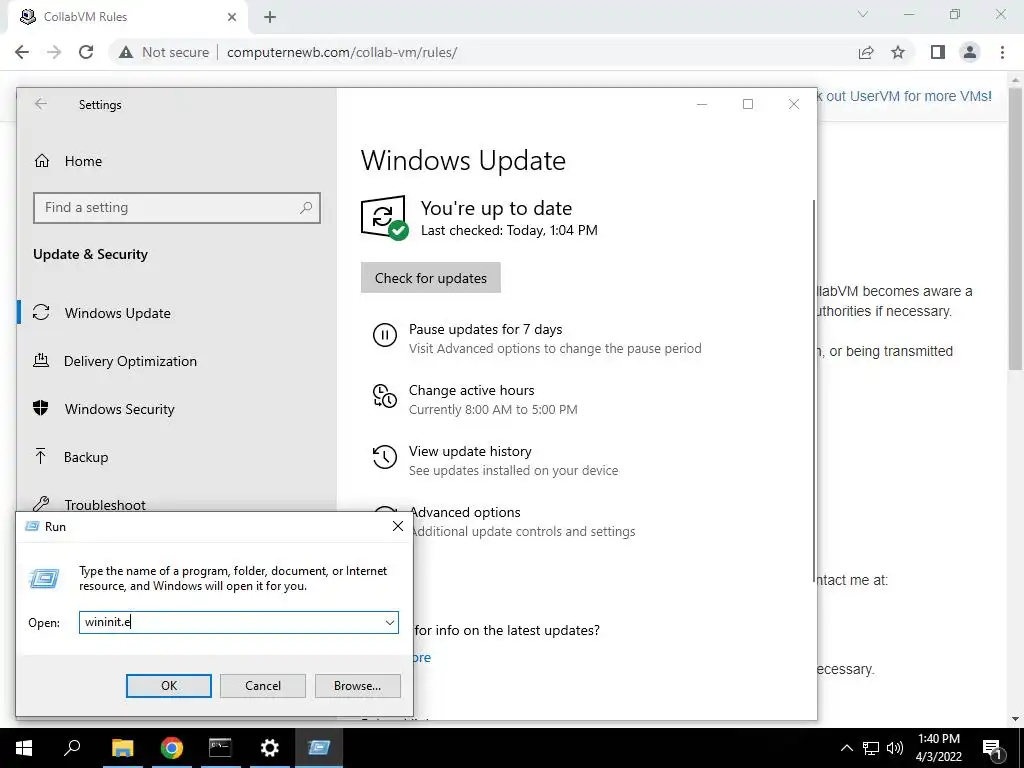
Task: Click OK in the Run dialog
Action: (x=168, y=686)
